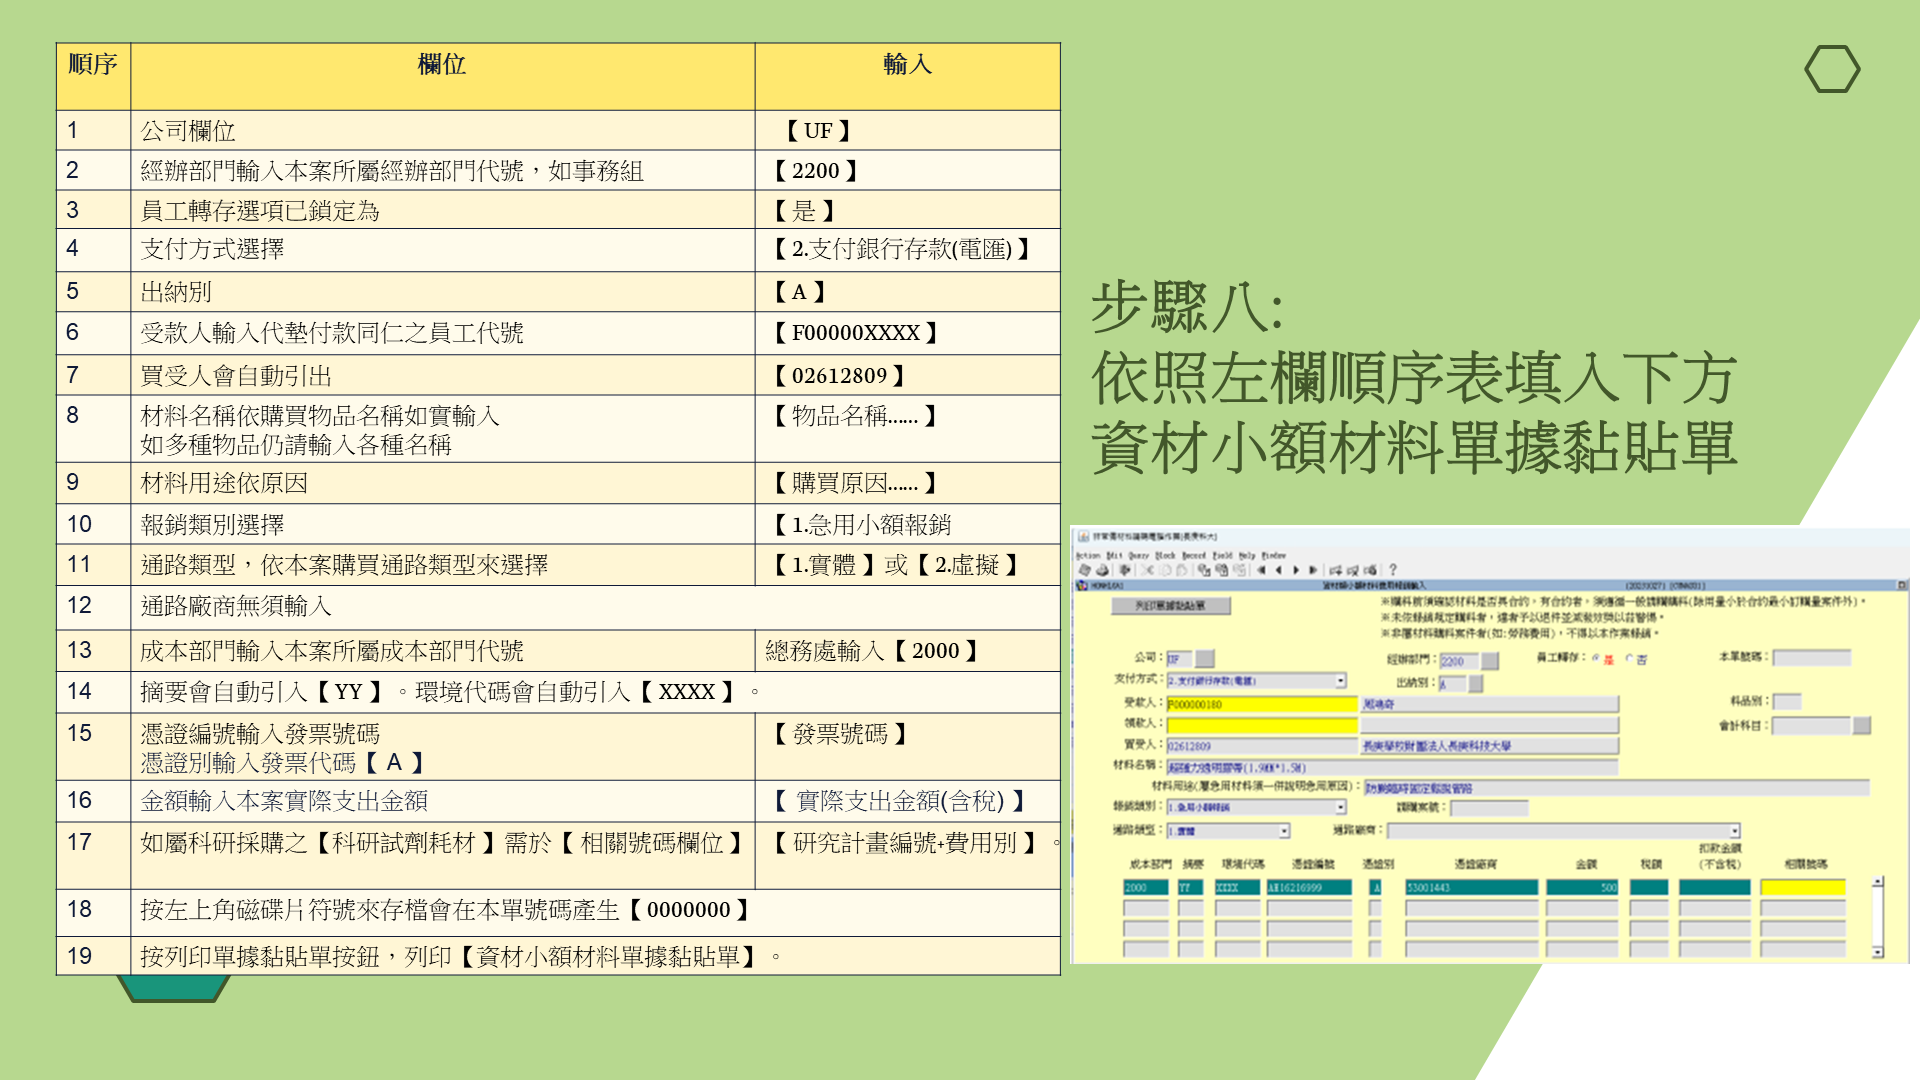Click the yellow 領款人 input field
Image resolution: width=1920 pixels, height=1080 pixels.
tap(1262, 725)
